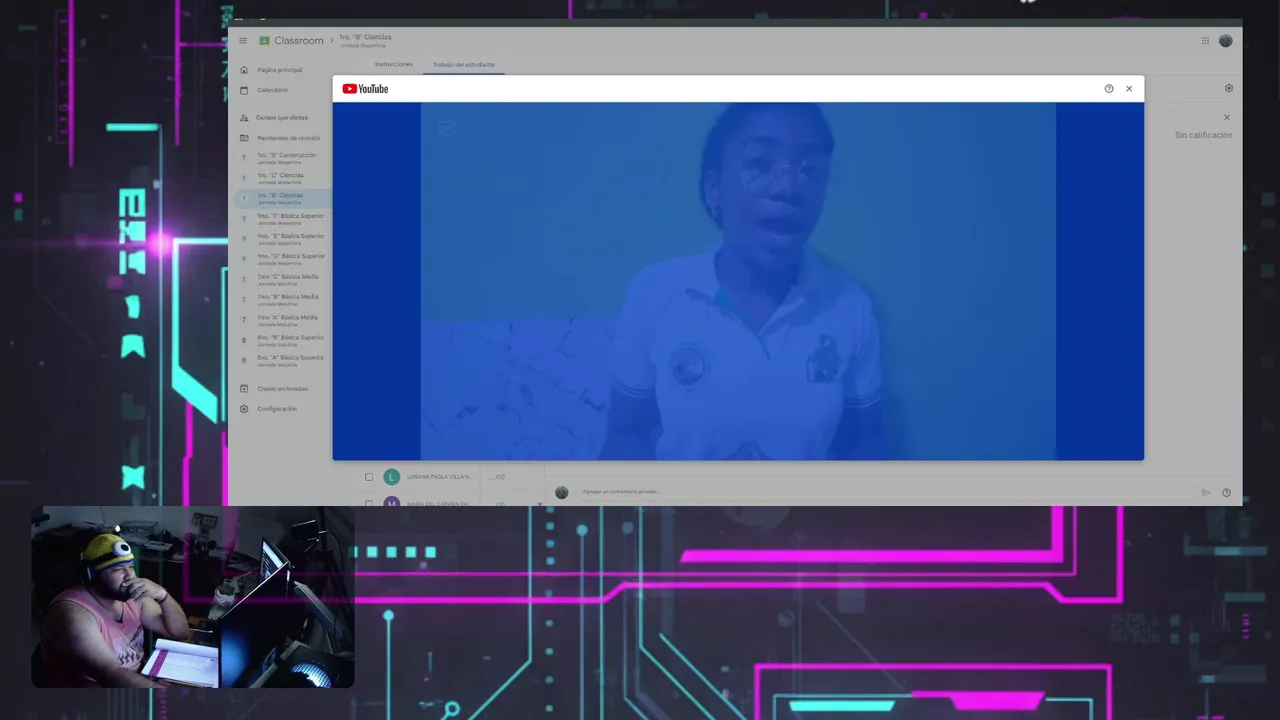Click the Calendario calendar icon
The width and height of the screenshot is (1280, 720).
coord(244,90)
